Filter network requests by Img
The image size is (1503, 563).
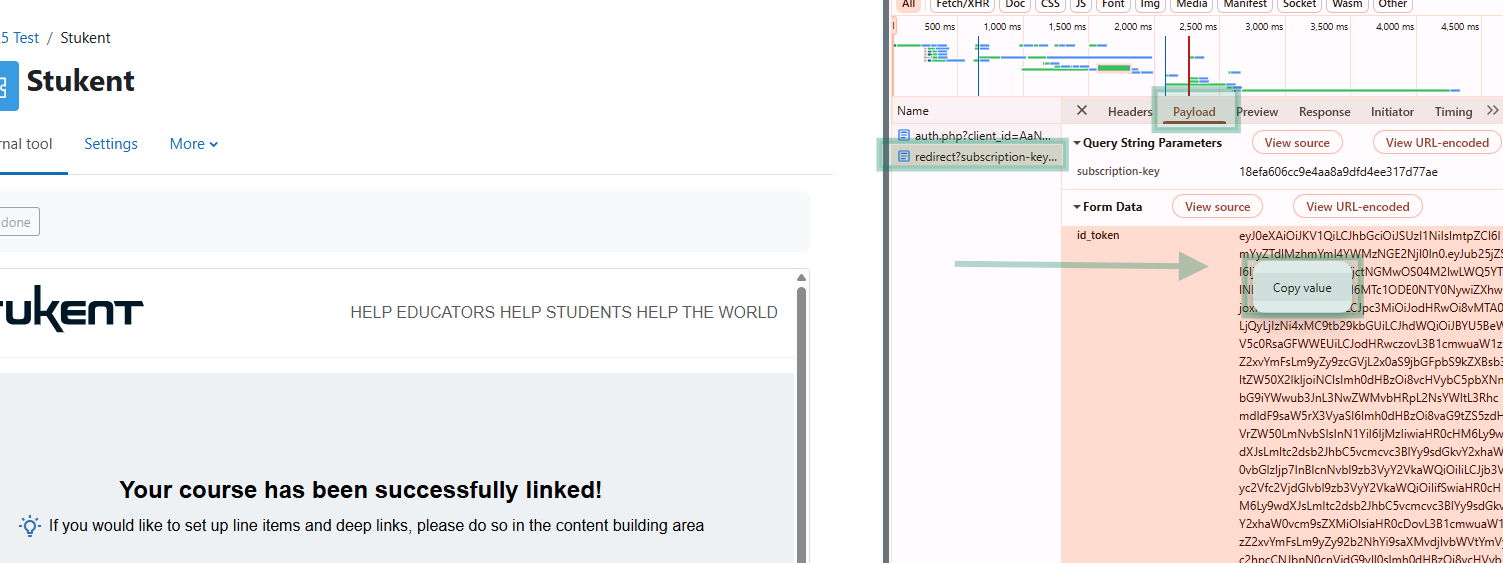pos(1151,4)
